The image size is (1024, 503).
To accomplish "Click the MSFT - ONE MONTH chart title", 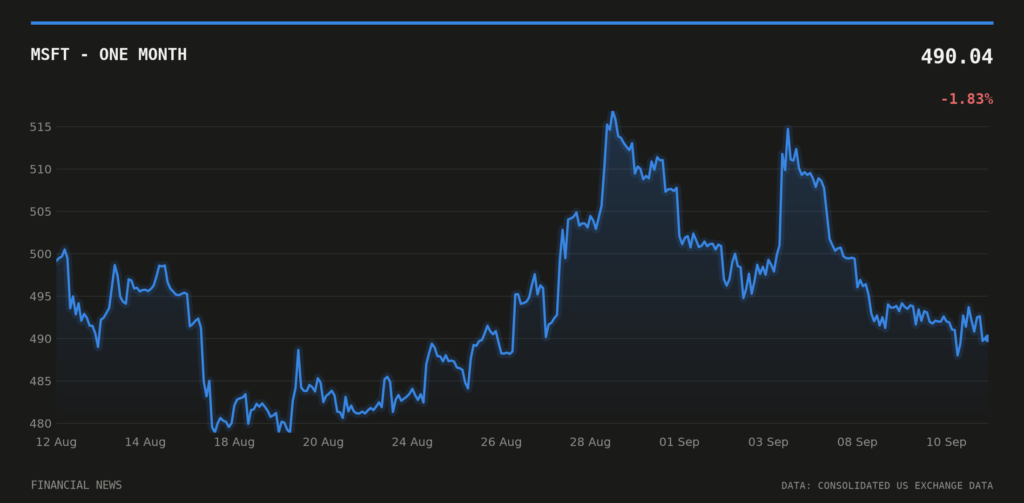I will tap(108, 55).
